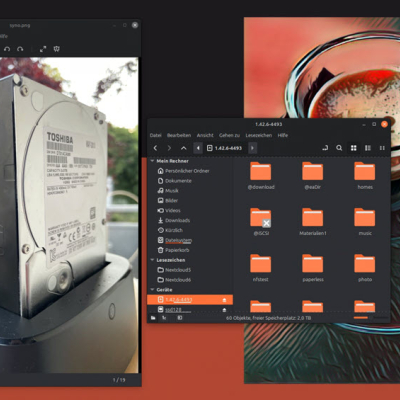
Task: Open the Datei menu
Action: coord(155,135)
